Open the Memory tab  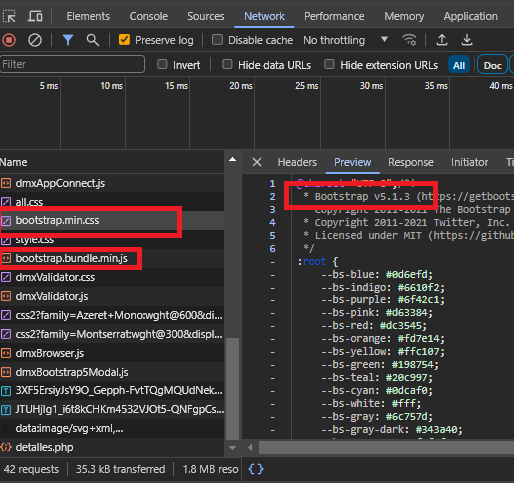tap(404, 16)
